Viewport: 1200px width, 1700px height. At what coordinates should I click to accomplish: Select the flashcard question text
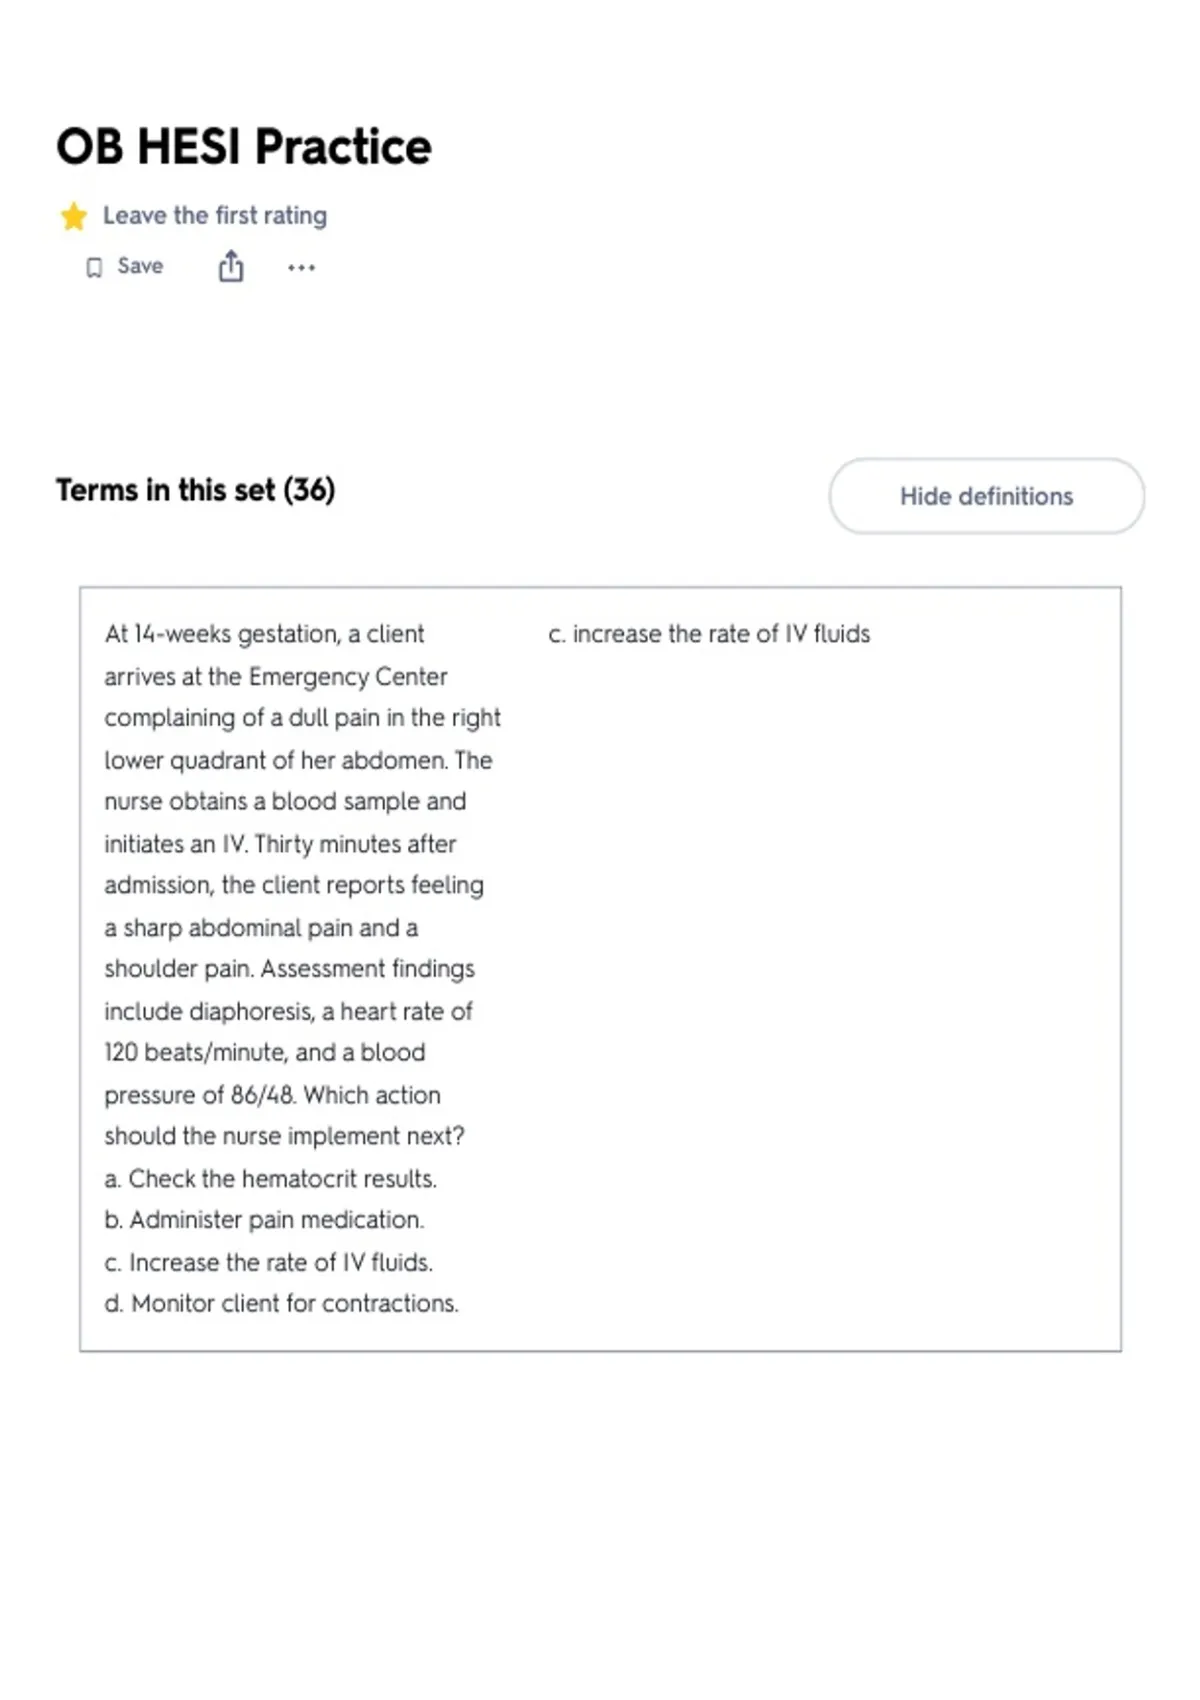[x=303, y=968]
